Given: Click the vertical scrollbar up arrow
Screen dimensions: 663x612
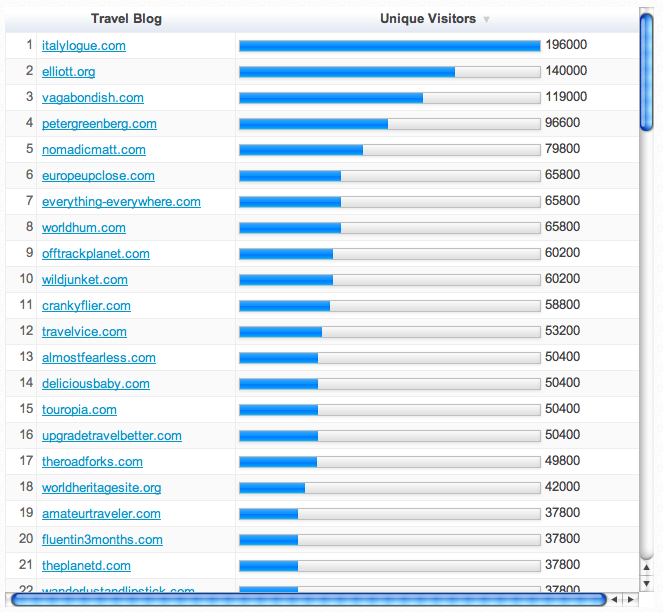Looking at the screenshot, I should tap(647, 568).
